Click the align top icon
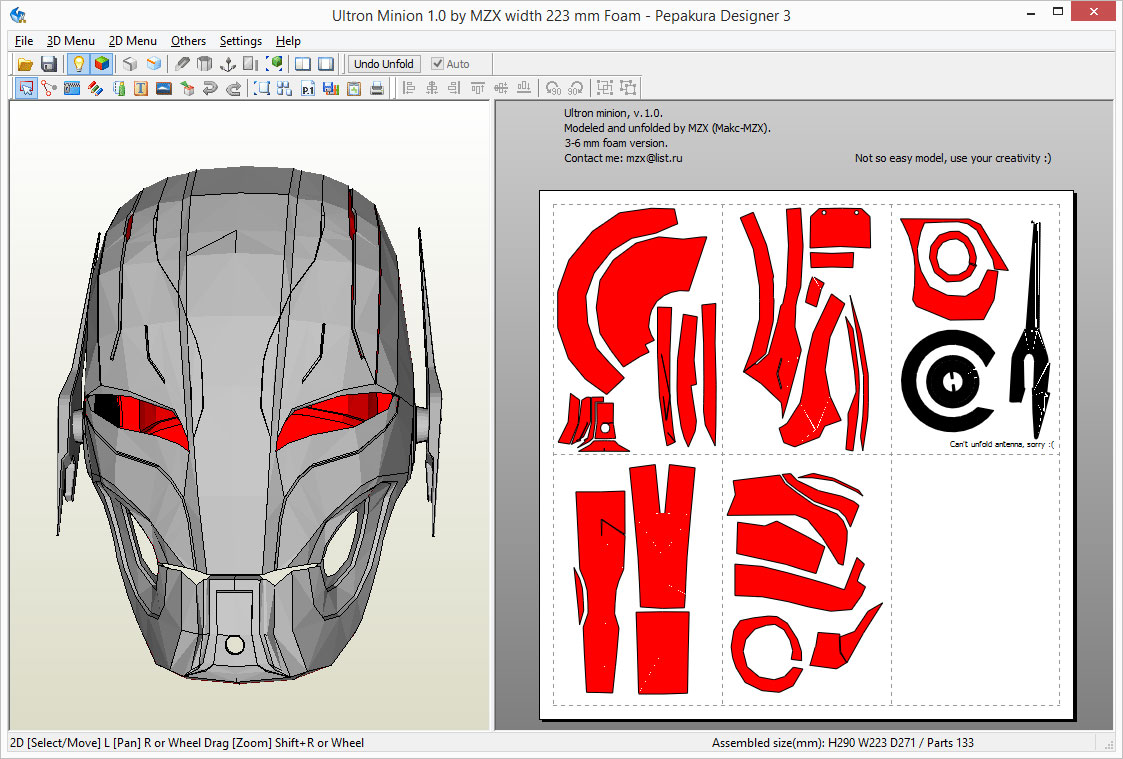 click(478, 88)
